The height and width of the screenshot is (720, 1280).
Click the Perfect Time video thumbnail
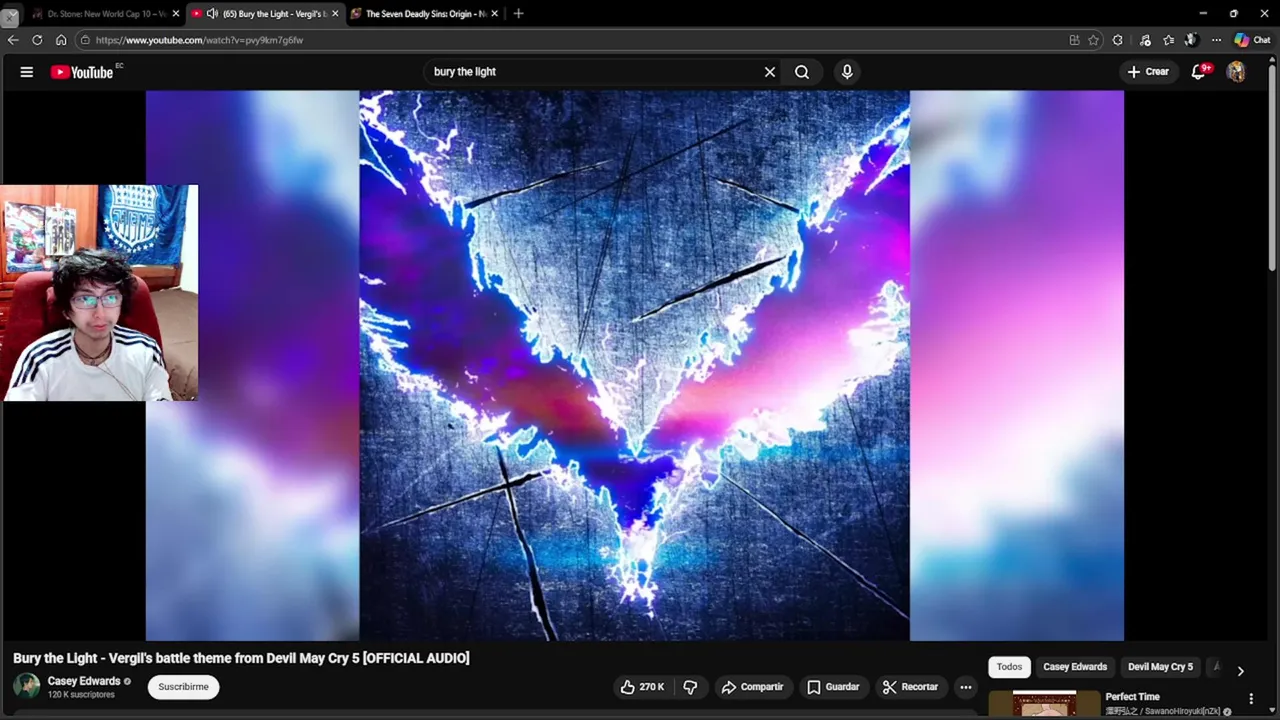tap(1043, 705)
